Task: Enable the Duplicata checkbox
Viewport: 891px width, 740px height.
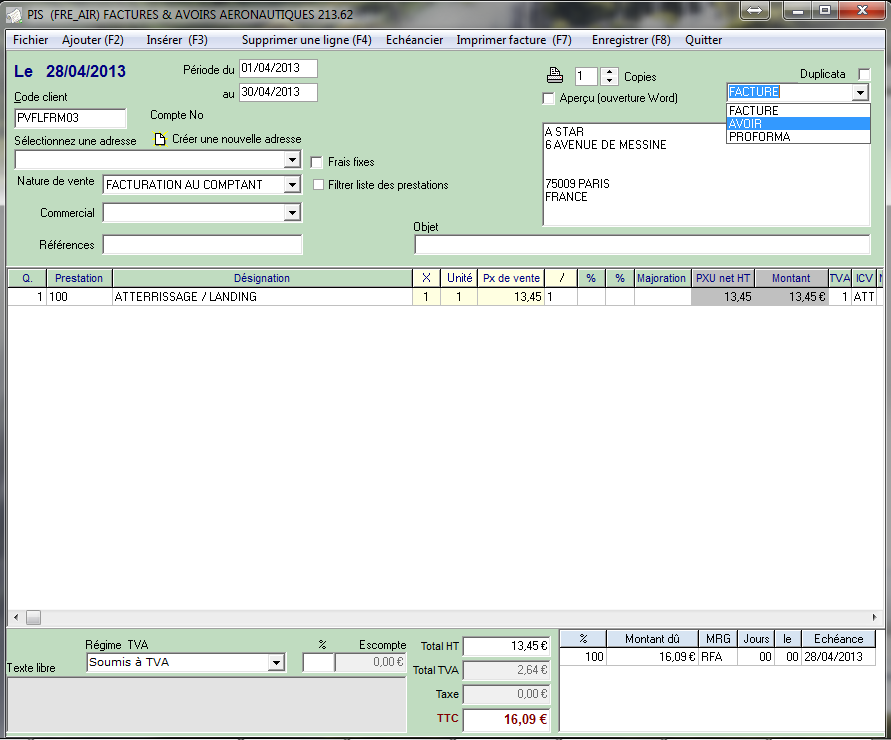Action: click(864, 74)
